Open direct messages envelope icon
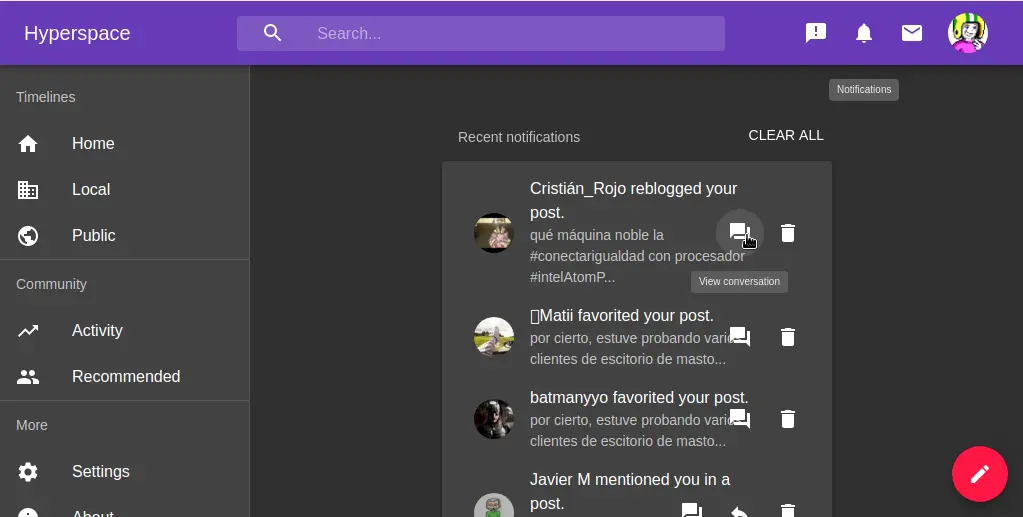Viewport: 1023px width, 517px height. pyautogui.click(x=912, y=33)
